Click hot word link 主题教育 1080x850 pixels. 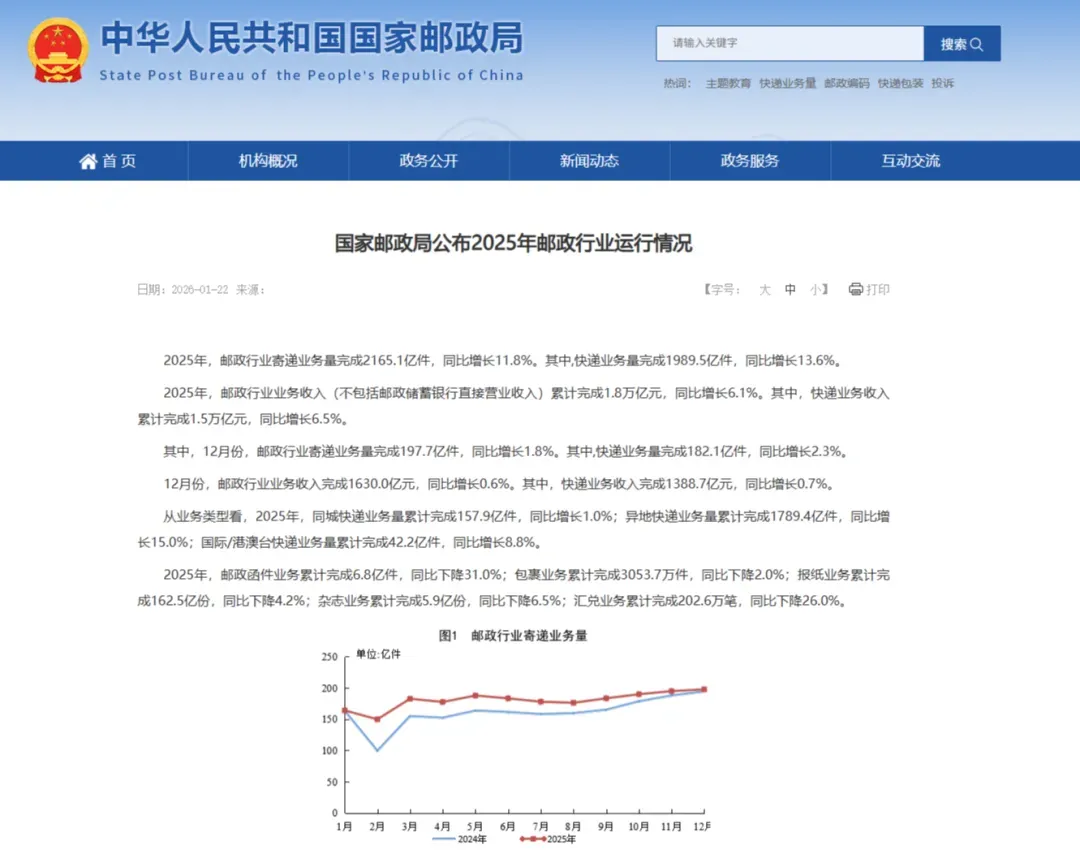coord(728,83)
